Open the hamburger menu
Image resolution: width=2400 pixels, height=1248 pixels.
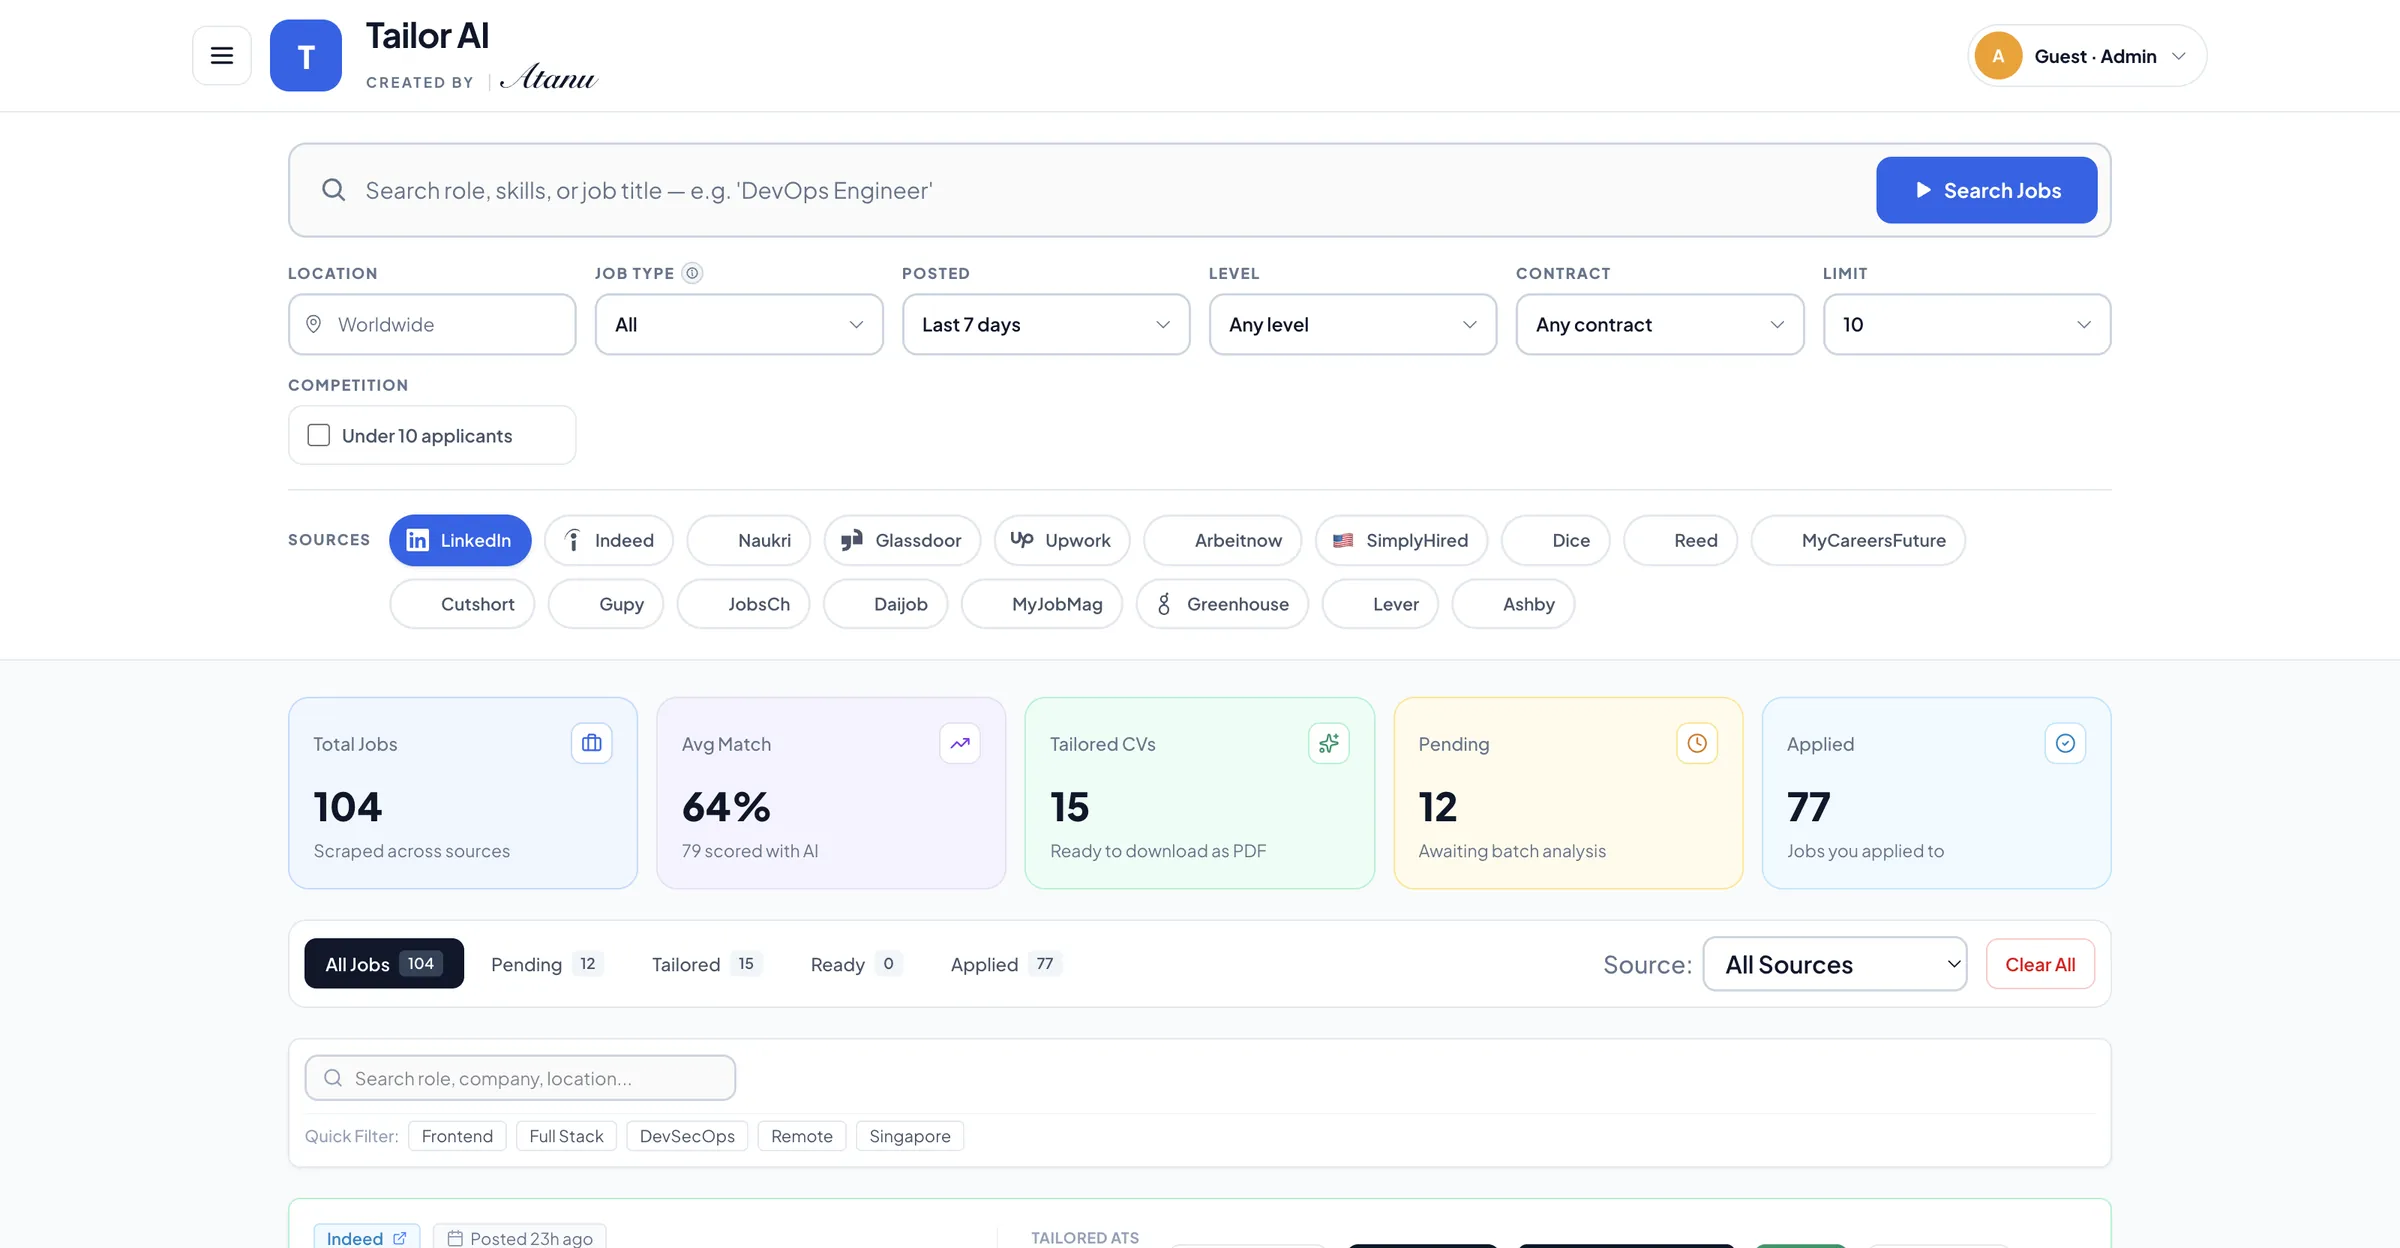pos(222,56)
